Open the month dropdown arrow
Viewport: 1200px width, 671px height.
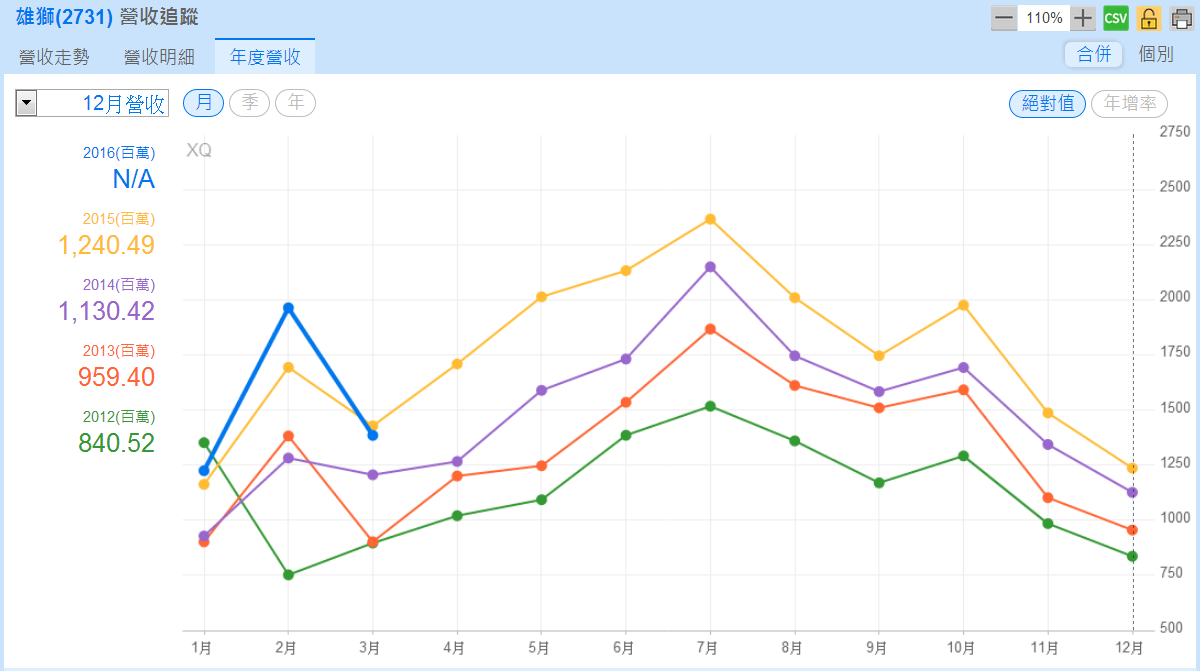point(26,103)
